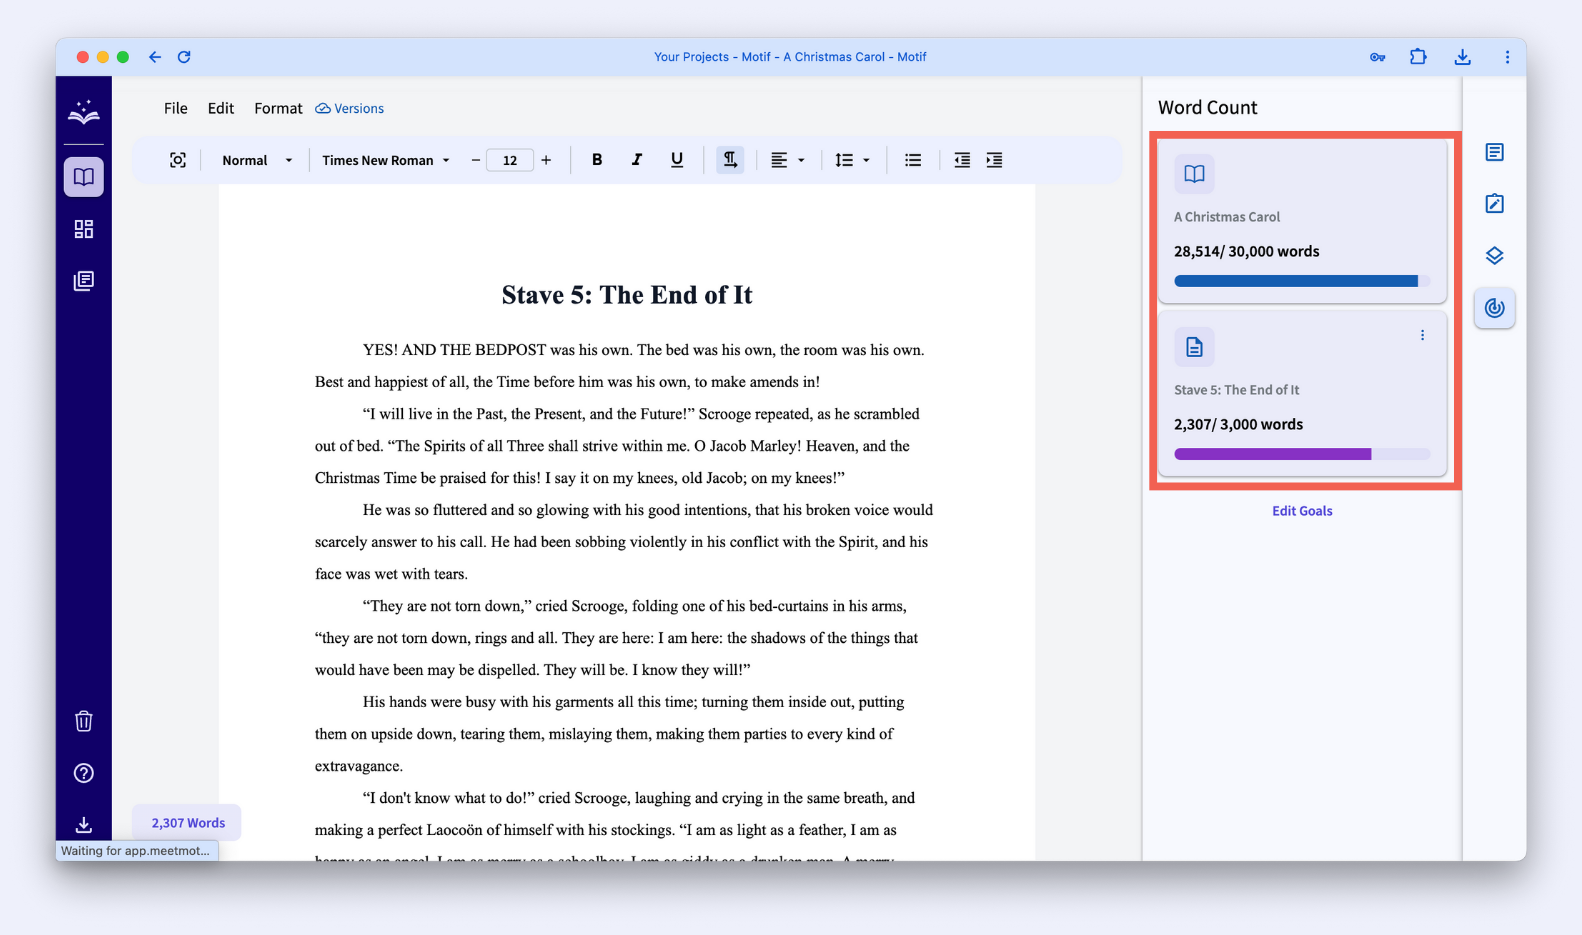Viewport: 1582px width, 935px height.
Task: Open the Edit menu
Action: coord(221,108)
